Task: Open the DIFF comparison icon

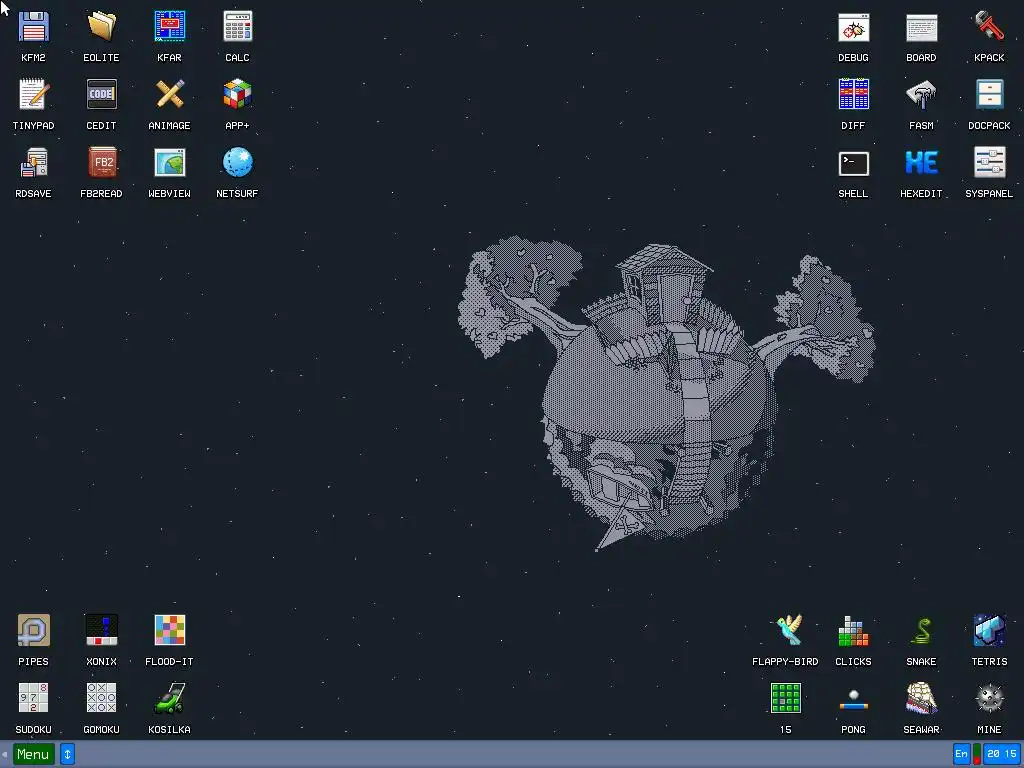Action: pos(854,95)
